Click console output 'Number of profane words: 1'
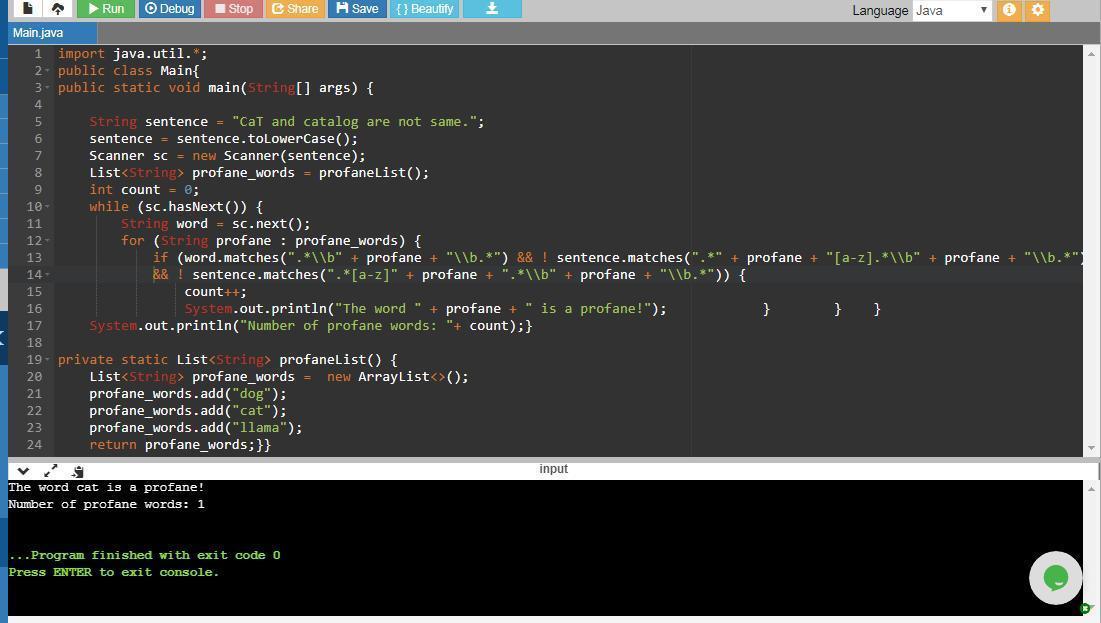Image resolution: width=1101 pixels, height=623 pixels. [x=106, y=504]
